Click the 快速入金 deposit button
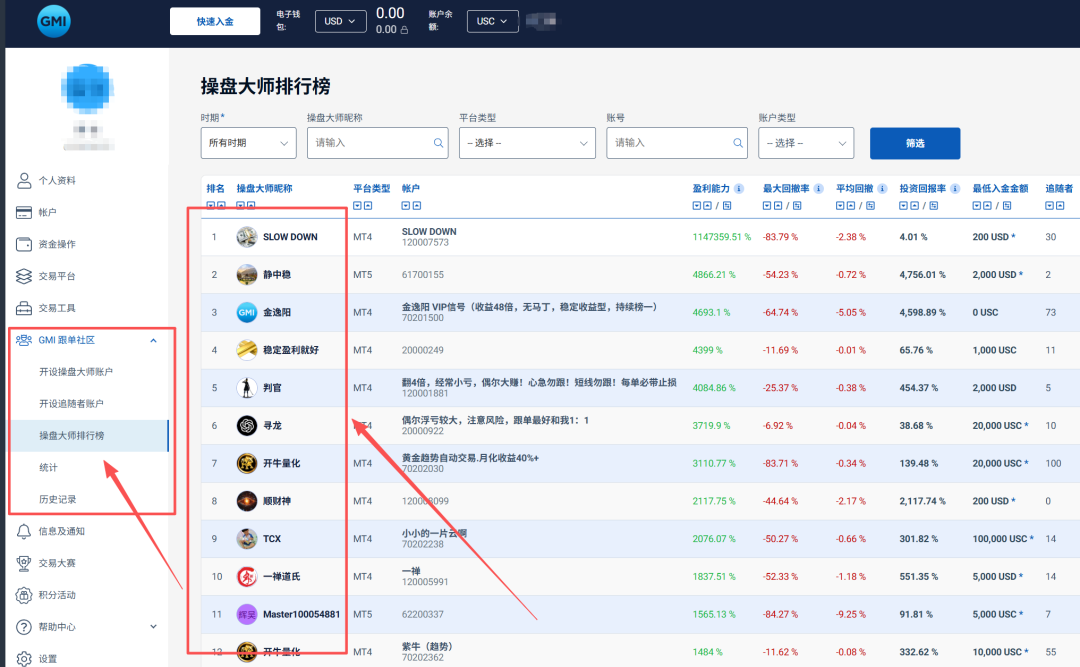Screen dimensions: 1080x667 tap(214, 20)
